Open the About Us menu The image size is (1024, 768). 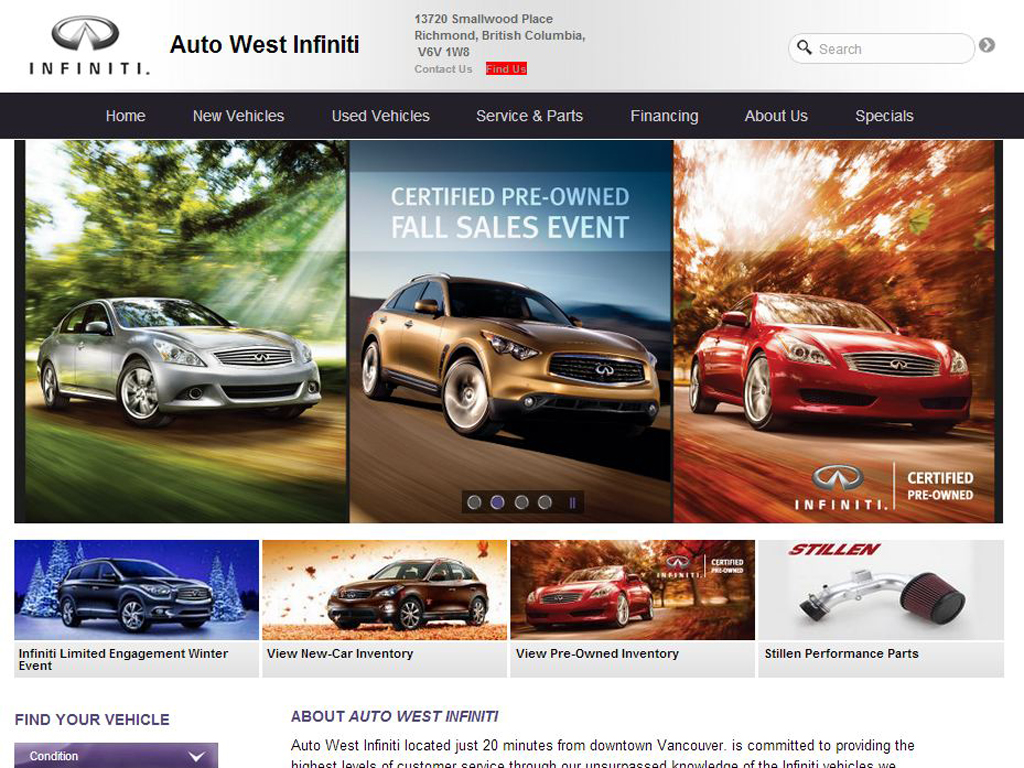776,116
